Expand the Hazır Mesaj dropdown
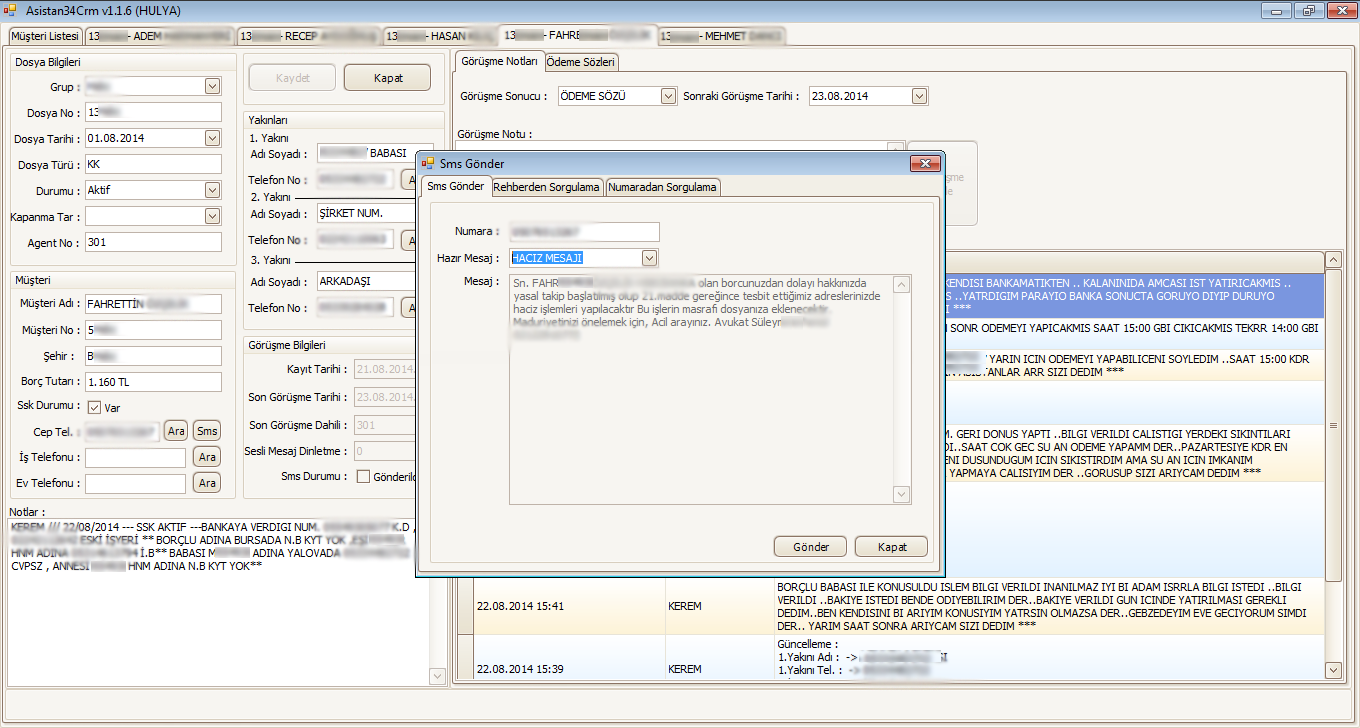This screenshot has width=1360, height=728. click(x=649, y=258)
